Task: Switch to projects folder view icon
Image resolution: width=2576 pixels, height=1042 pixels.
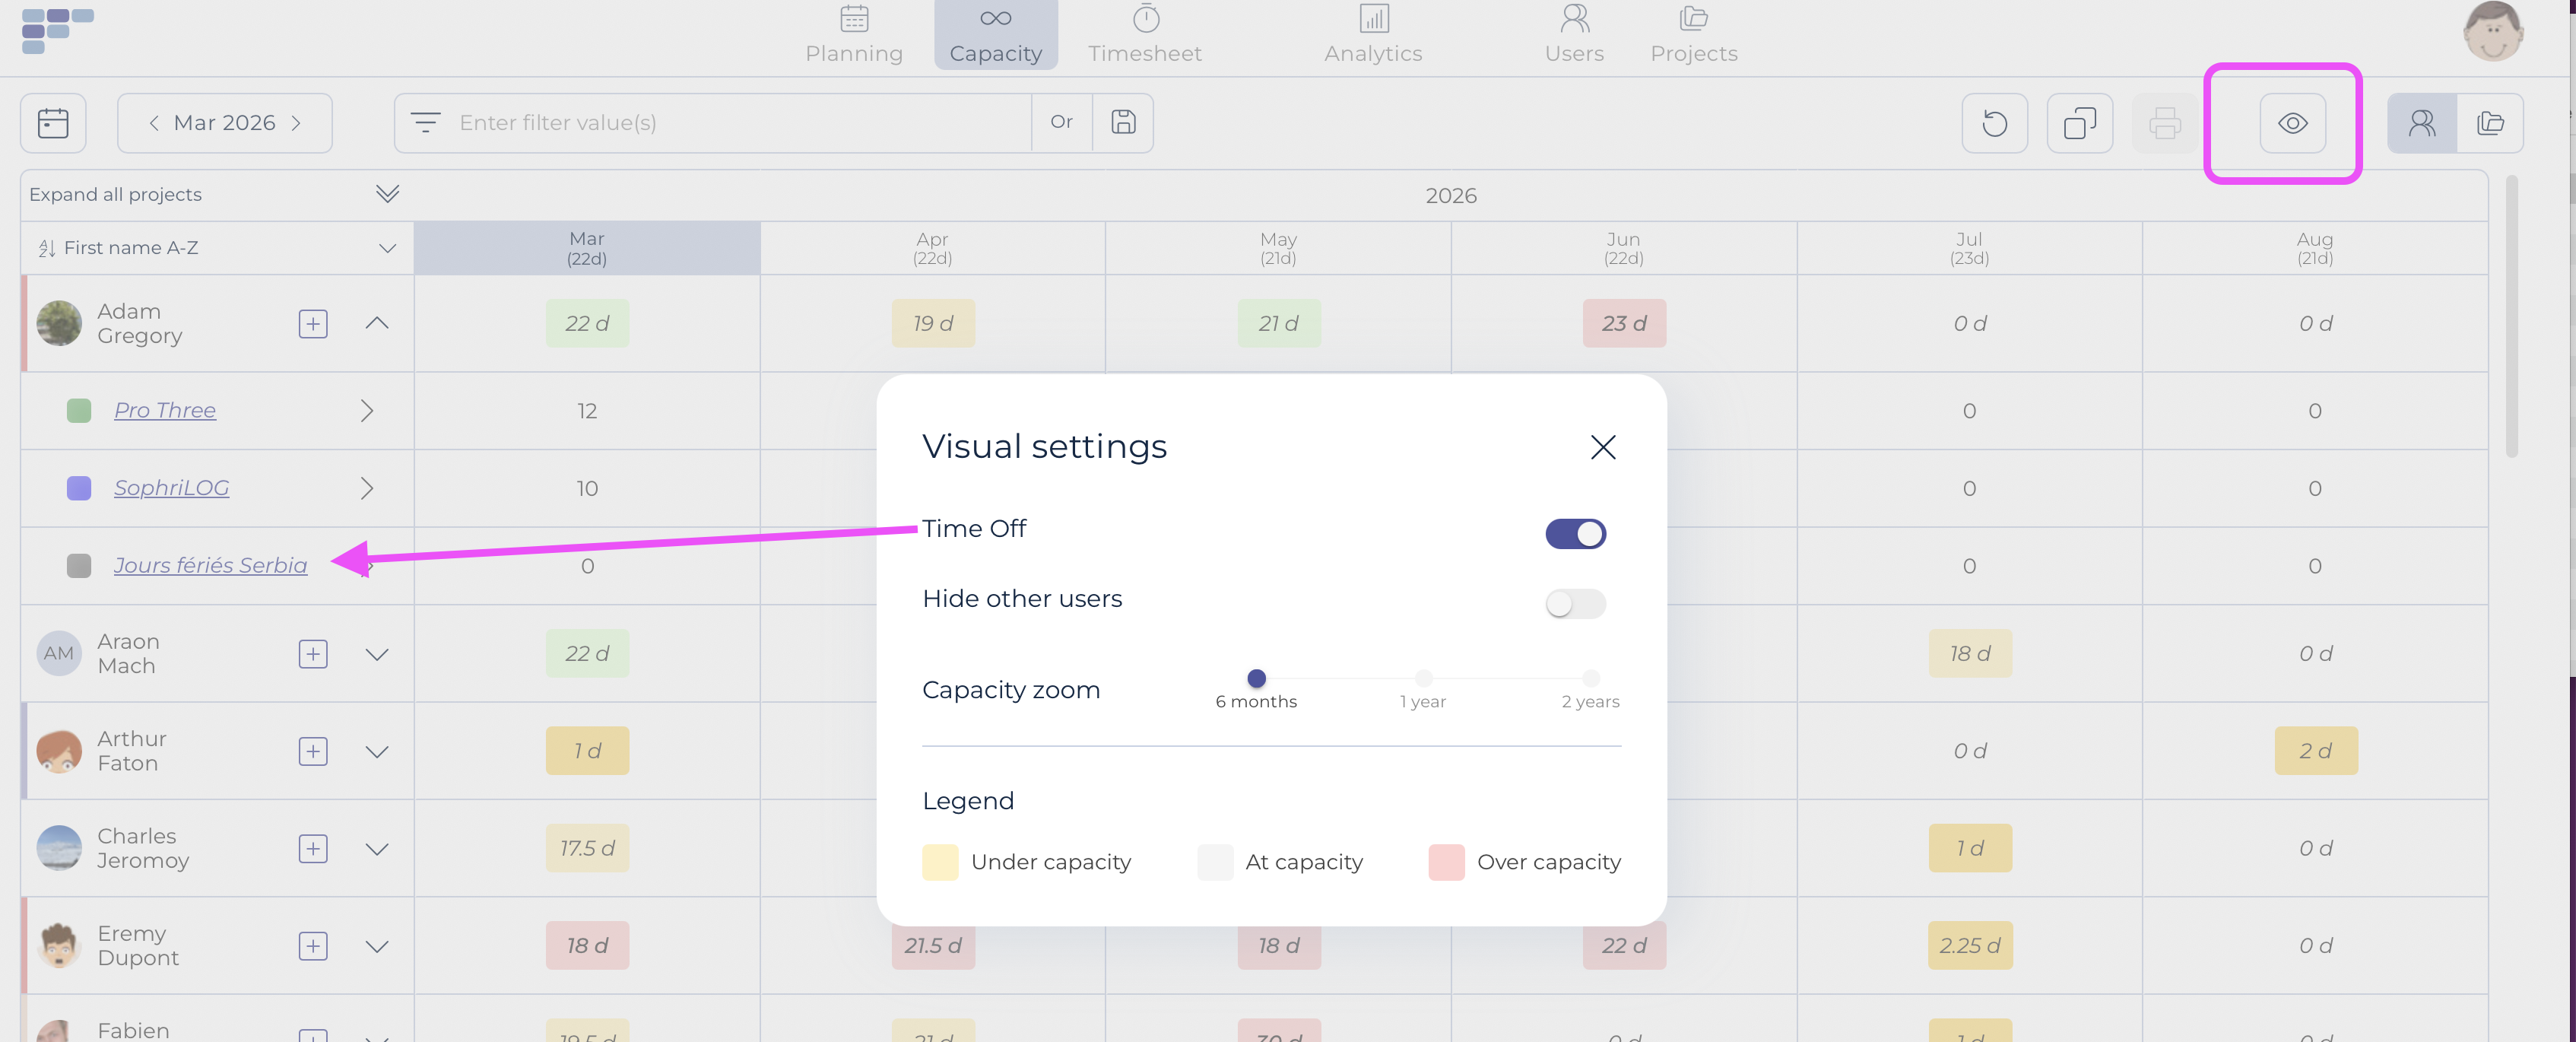Action: point(2490,123)
